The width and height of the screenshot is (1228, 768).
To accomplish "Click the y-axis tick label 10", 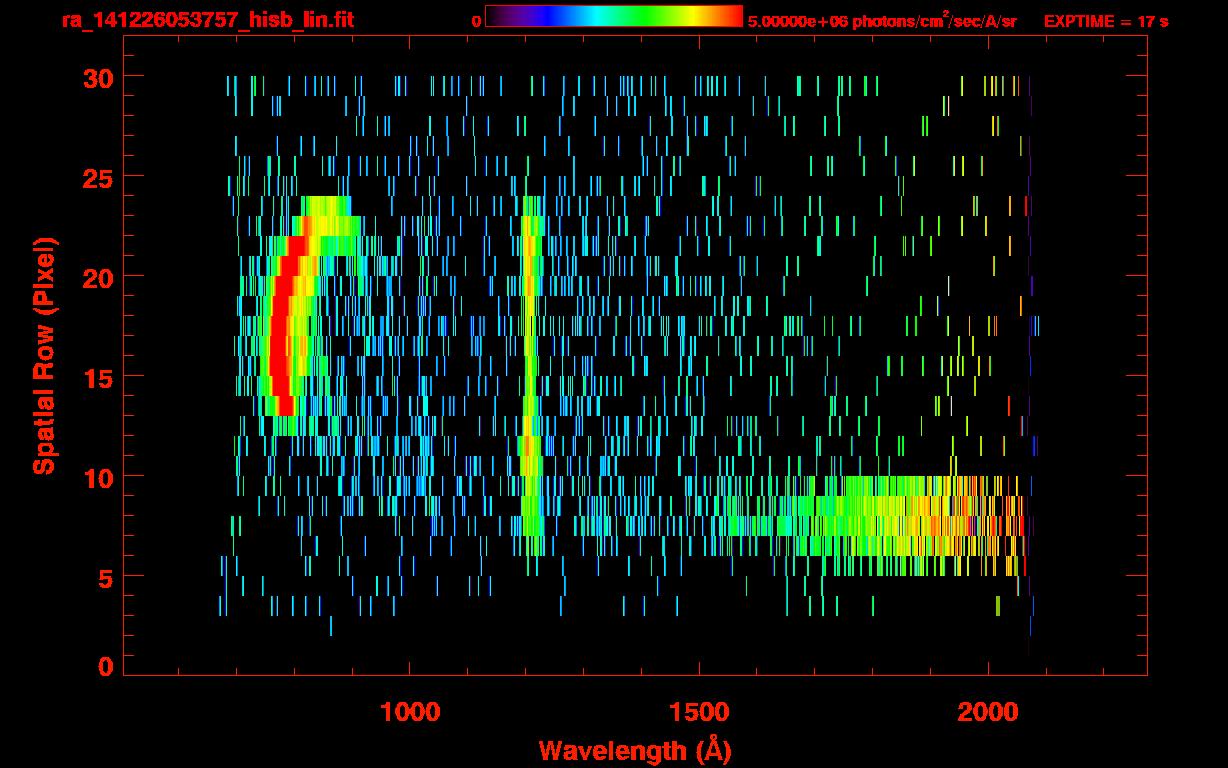I will click(x=99, y=477).
